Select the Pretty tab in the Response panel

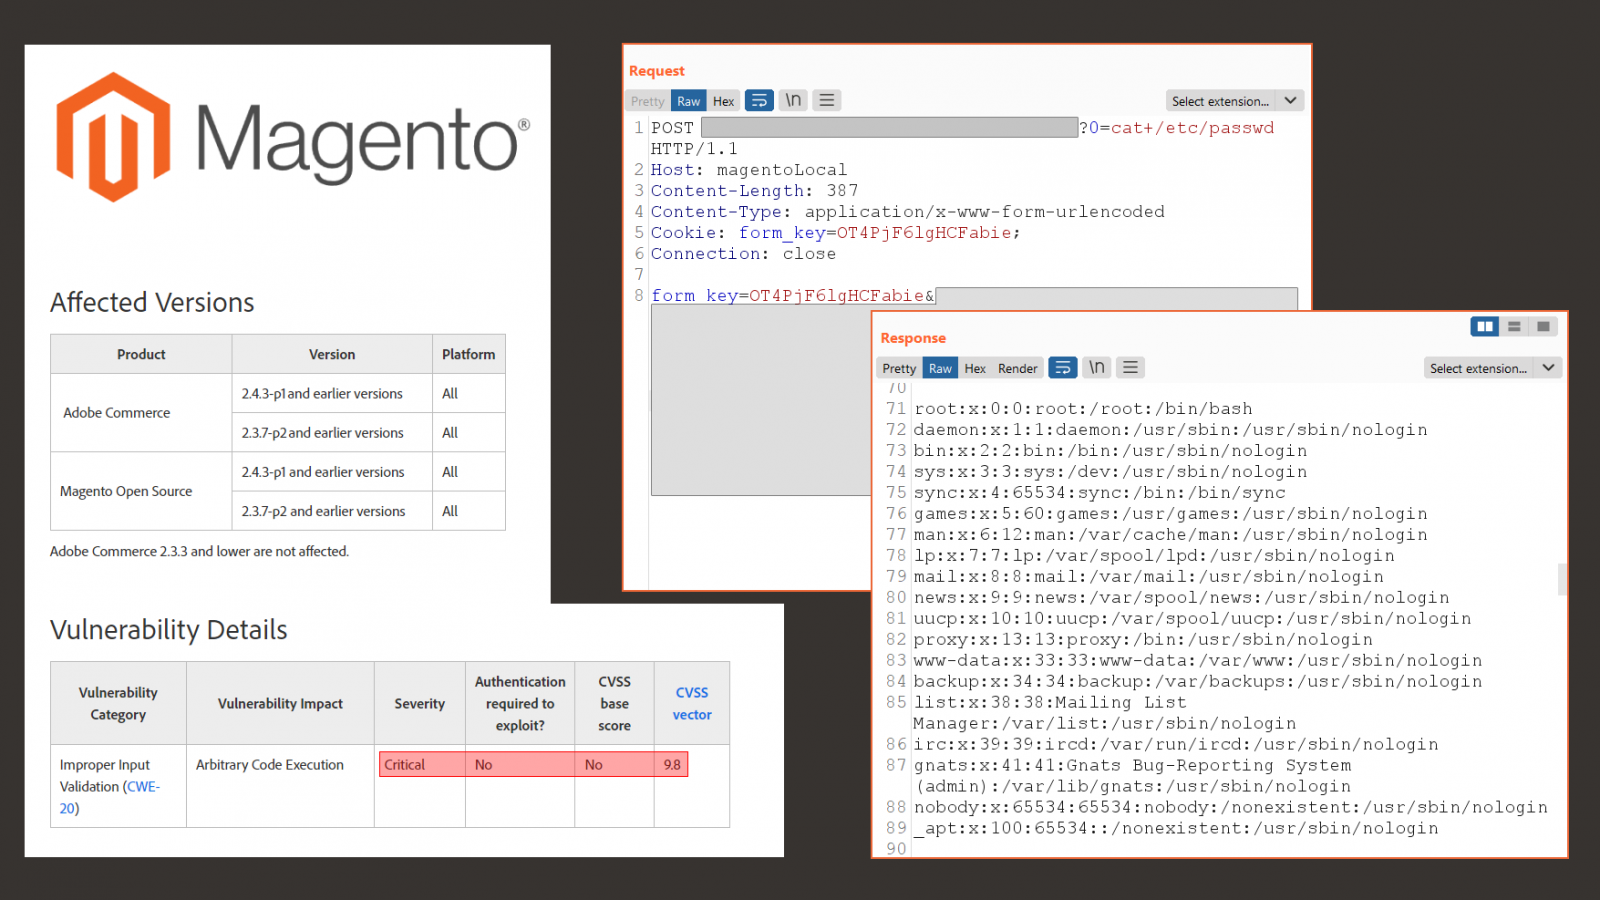tap(898, 367)
